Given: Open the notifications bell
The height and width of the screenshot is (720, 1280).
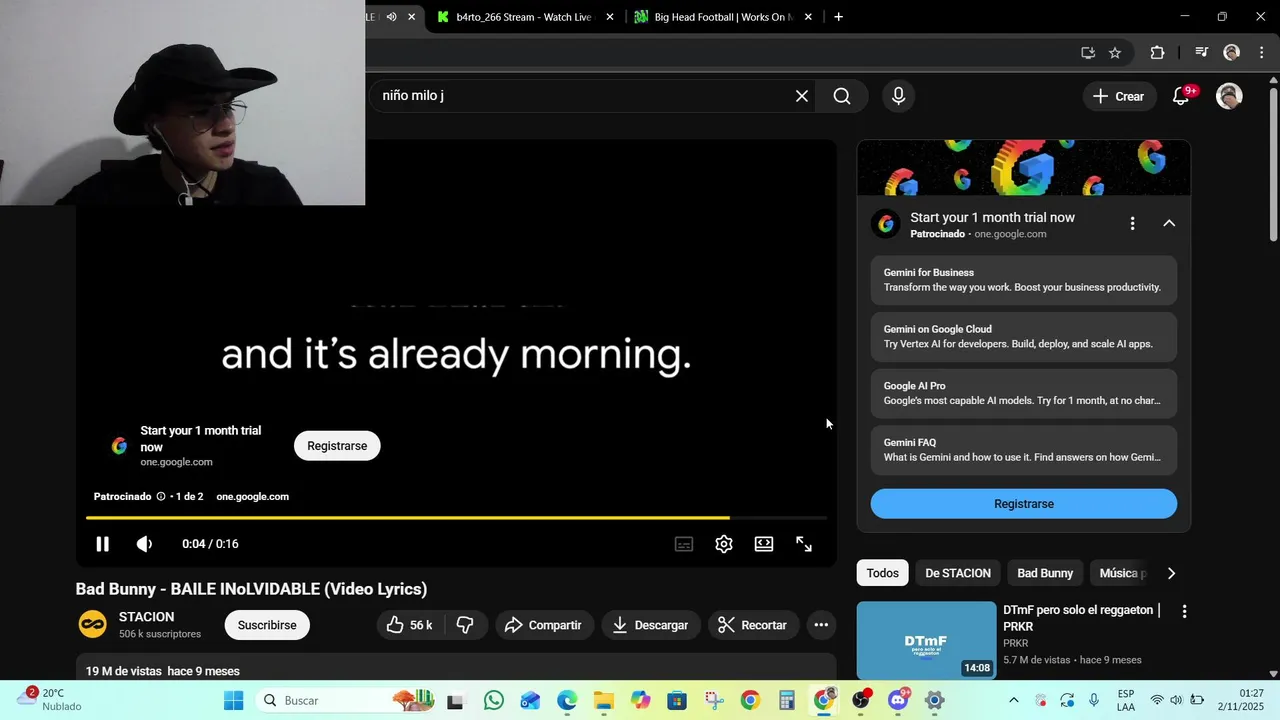Looking at the screenshot, I should pyautogui.click(x=1182, y=96).
